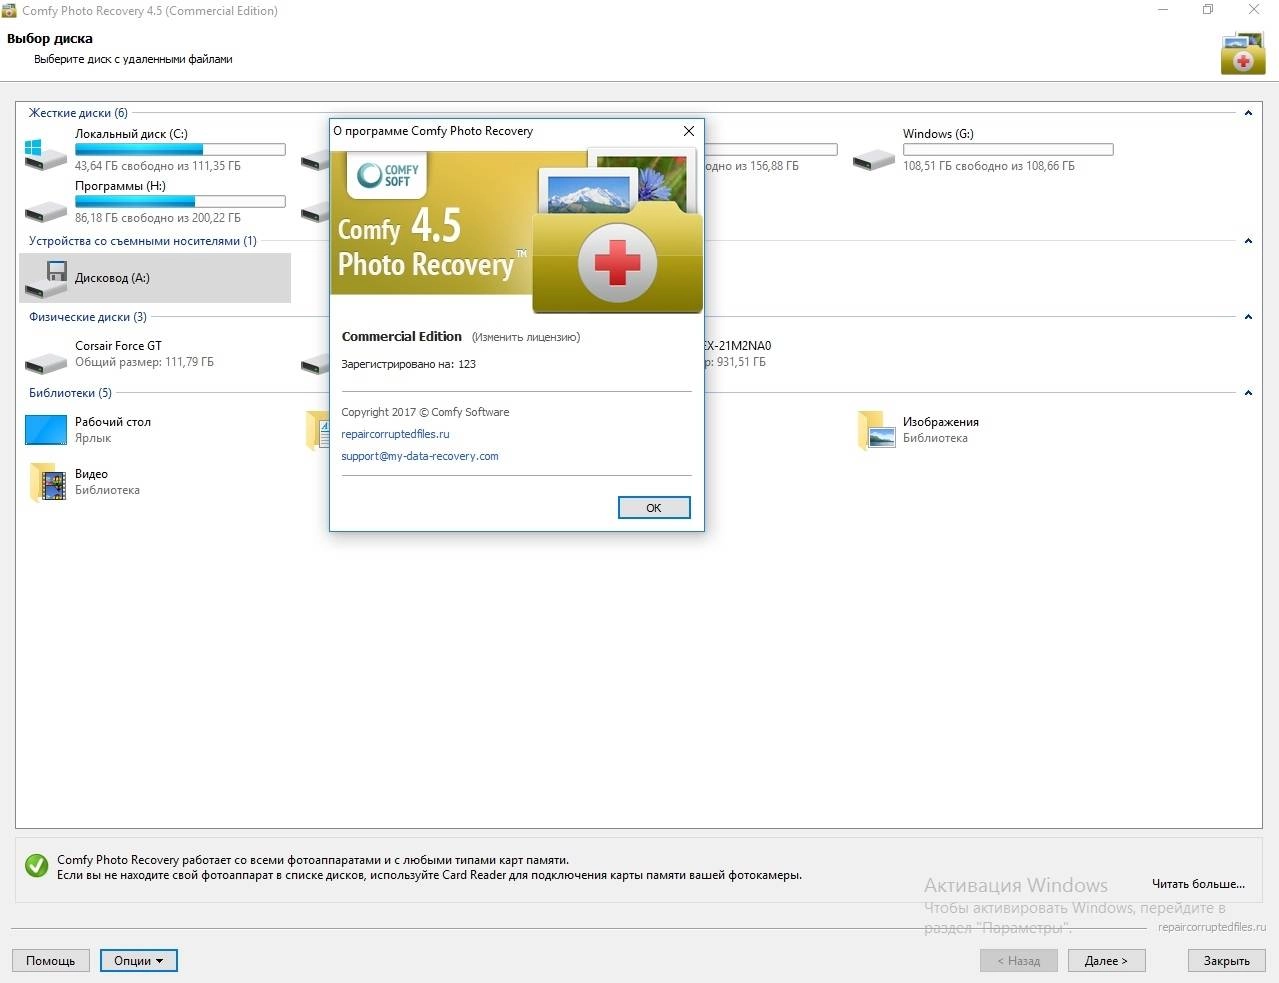Screen dimensions: 1279x983
Task: Minimize the Comfy Photo Recovery window
Action: (1163, 10)
